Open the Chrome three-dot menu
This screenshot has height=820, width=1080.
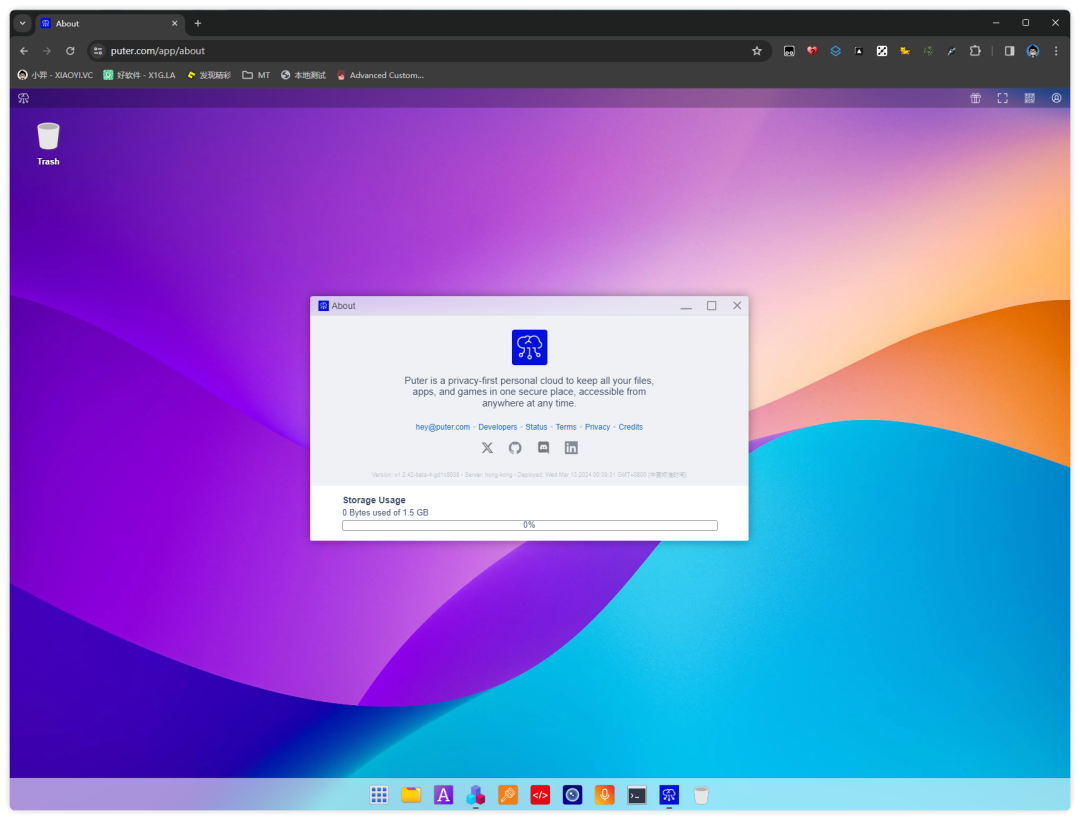[1057, 50]
